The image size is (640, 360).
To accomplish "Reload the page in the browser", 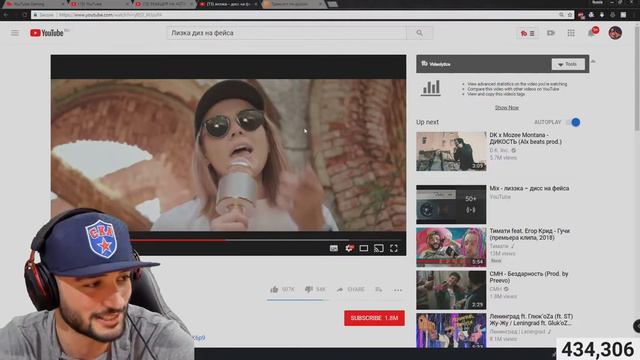I will [x=24, y=15].
